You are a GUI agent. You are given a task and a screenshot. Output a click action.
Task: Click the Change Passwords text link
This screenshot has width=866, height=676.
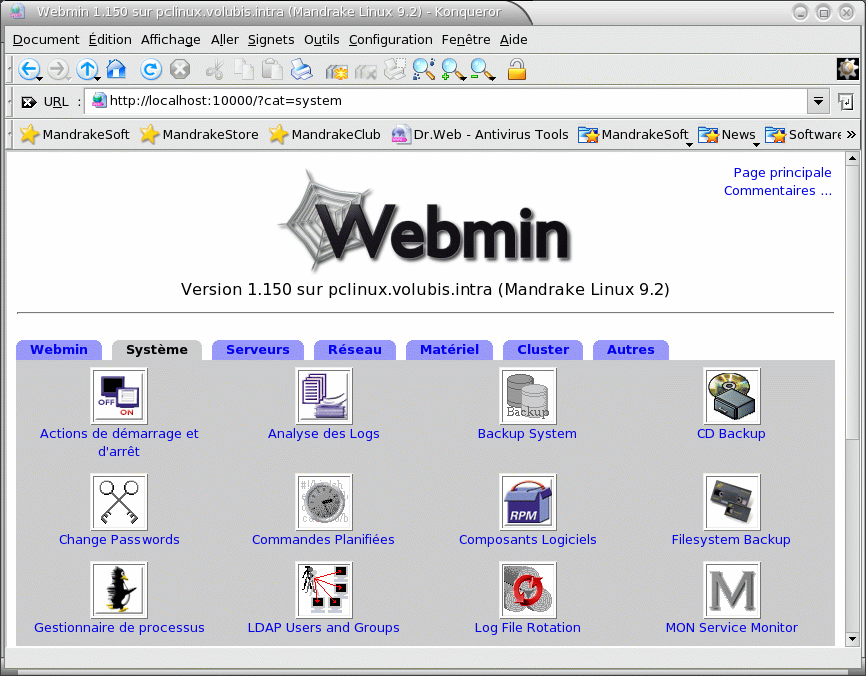(x=119, y=540)
